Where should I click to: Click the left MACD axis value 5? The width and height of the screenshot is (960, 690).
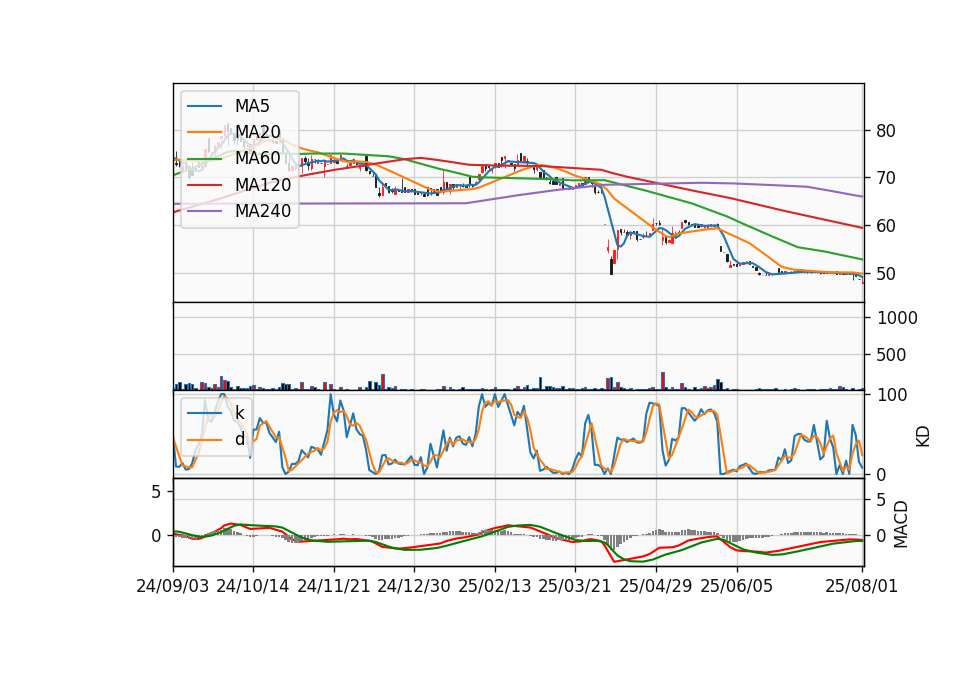pyautogui.click(x=156, y=492)
